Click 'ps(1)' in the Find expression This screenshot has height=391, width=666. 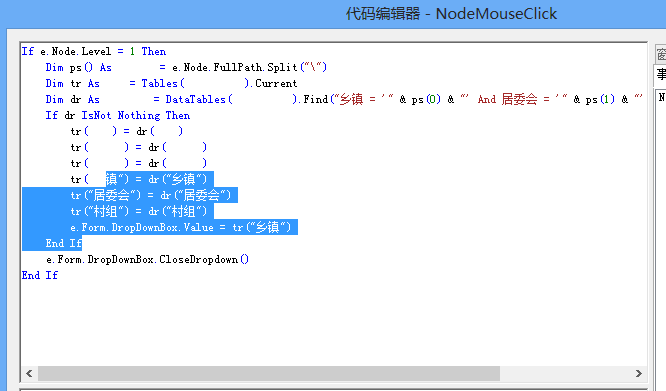(x=600, y=99)
